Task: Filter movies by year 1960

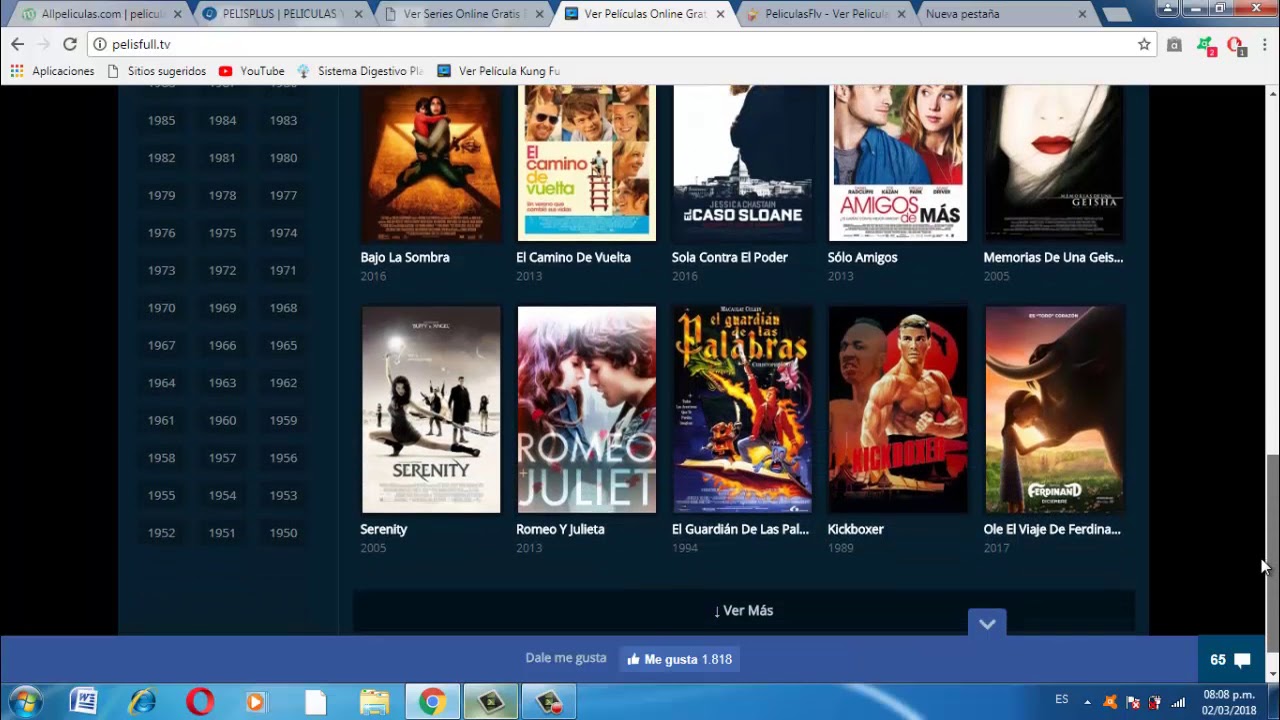Action: point(222,420)
